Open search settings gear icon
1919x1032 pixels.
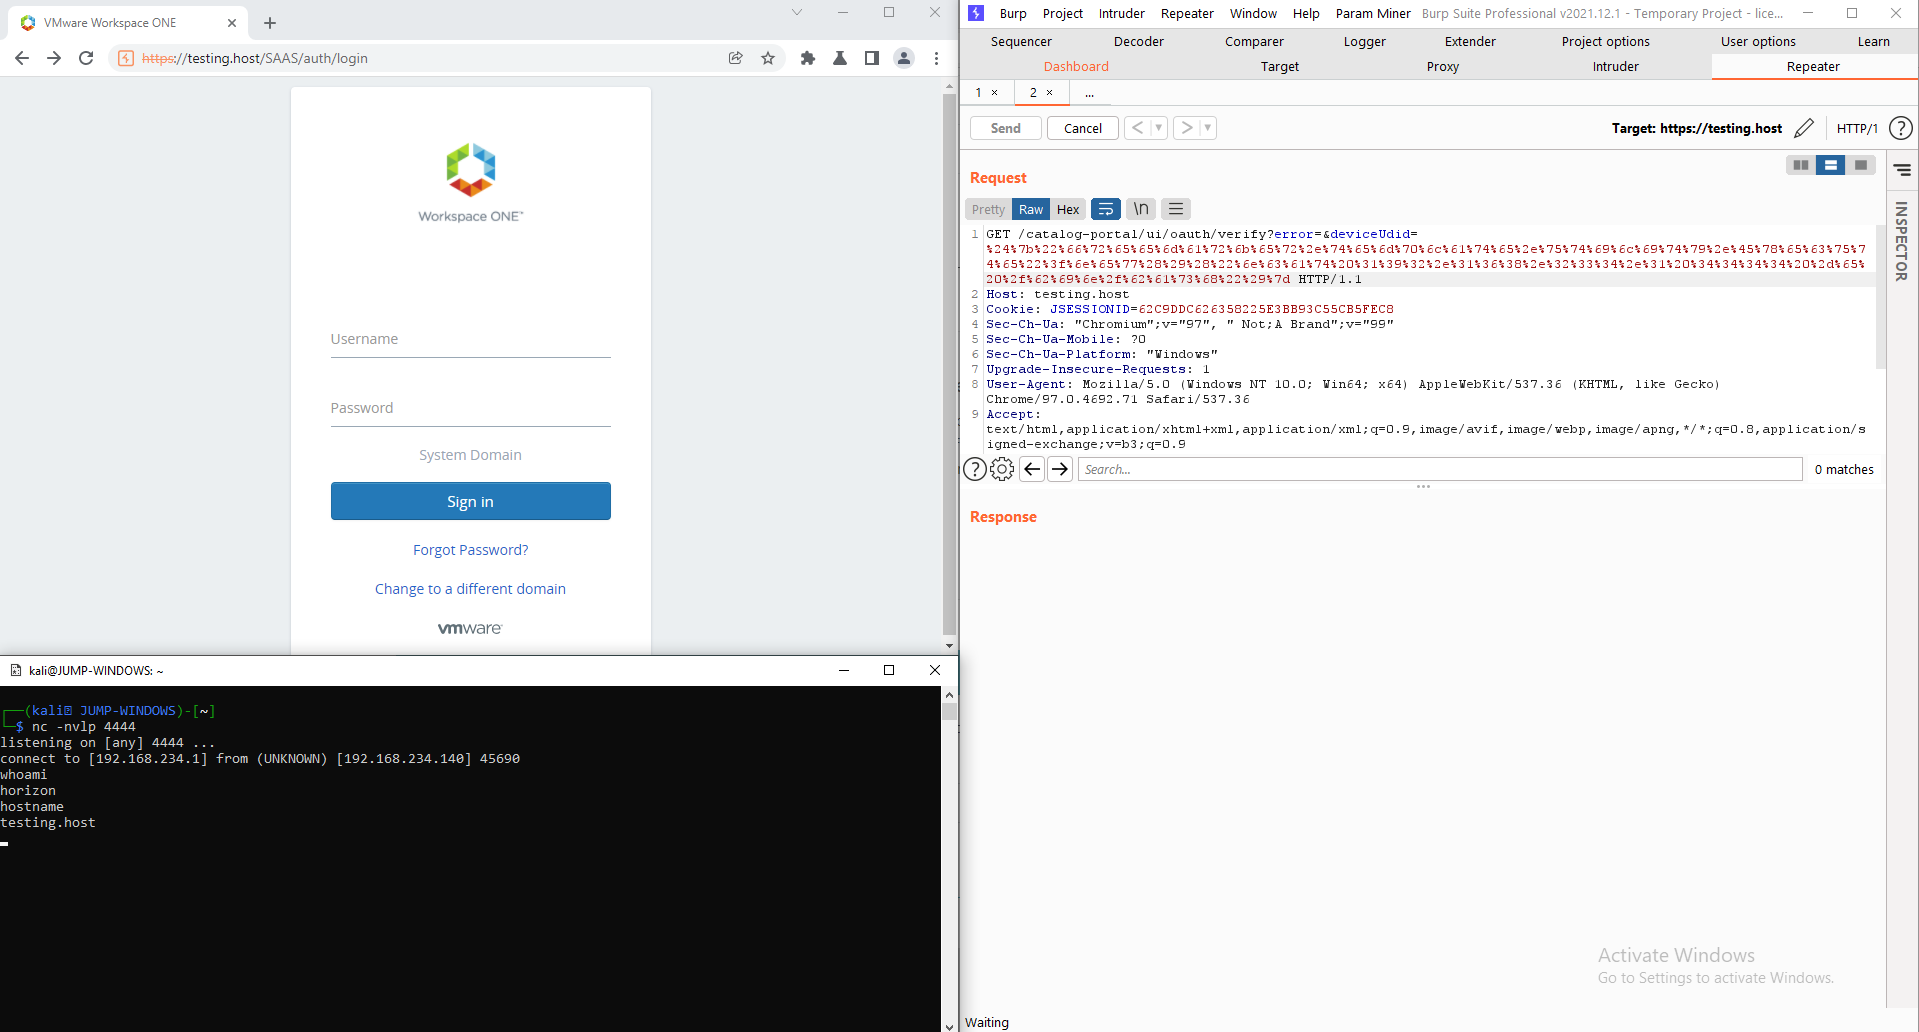tap(1002, 469)
